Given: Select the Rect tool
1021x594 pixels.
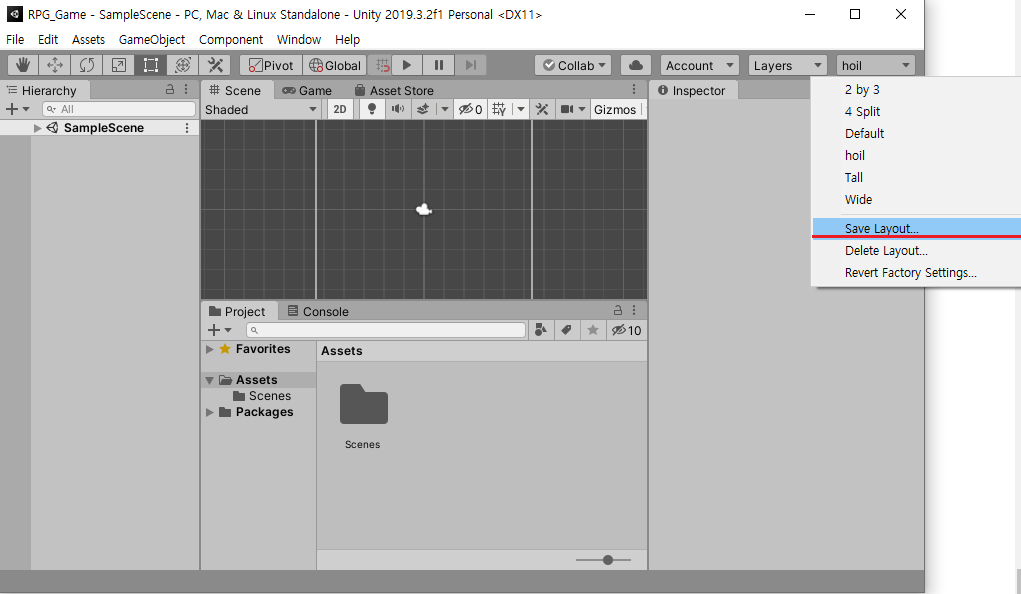Looking at the screenshot, I should pos(150,65).
